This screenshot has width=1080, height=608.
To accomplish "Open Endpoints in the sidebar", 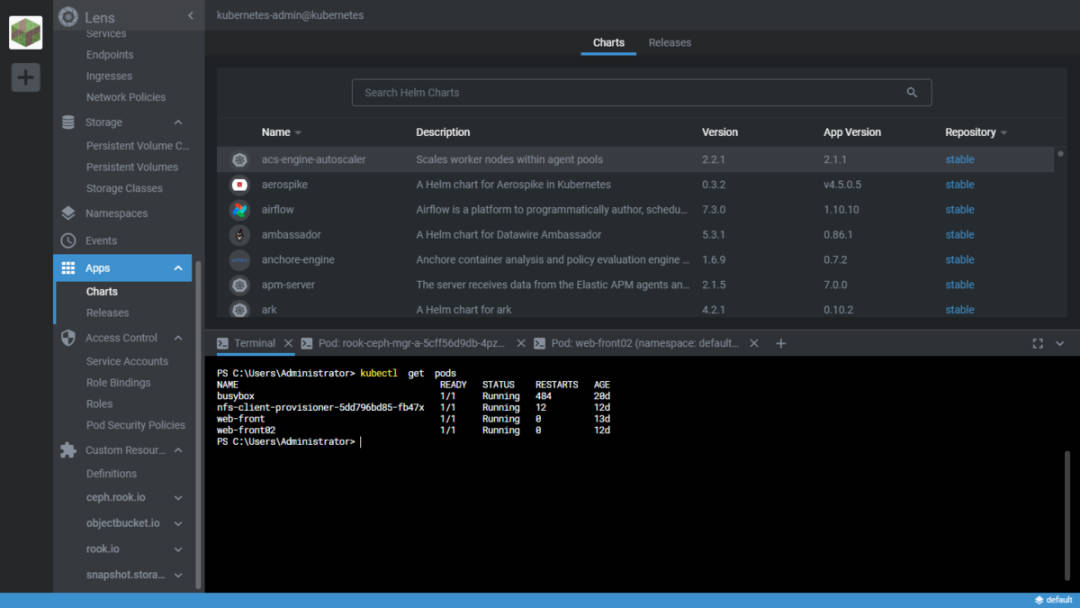I will coord(110,54).
